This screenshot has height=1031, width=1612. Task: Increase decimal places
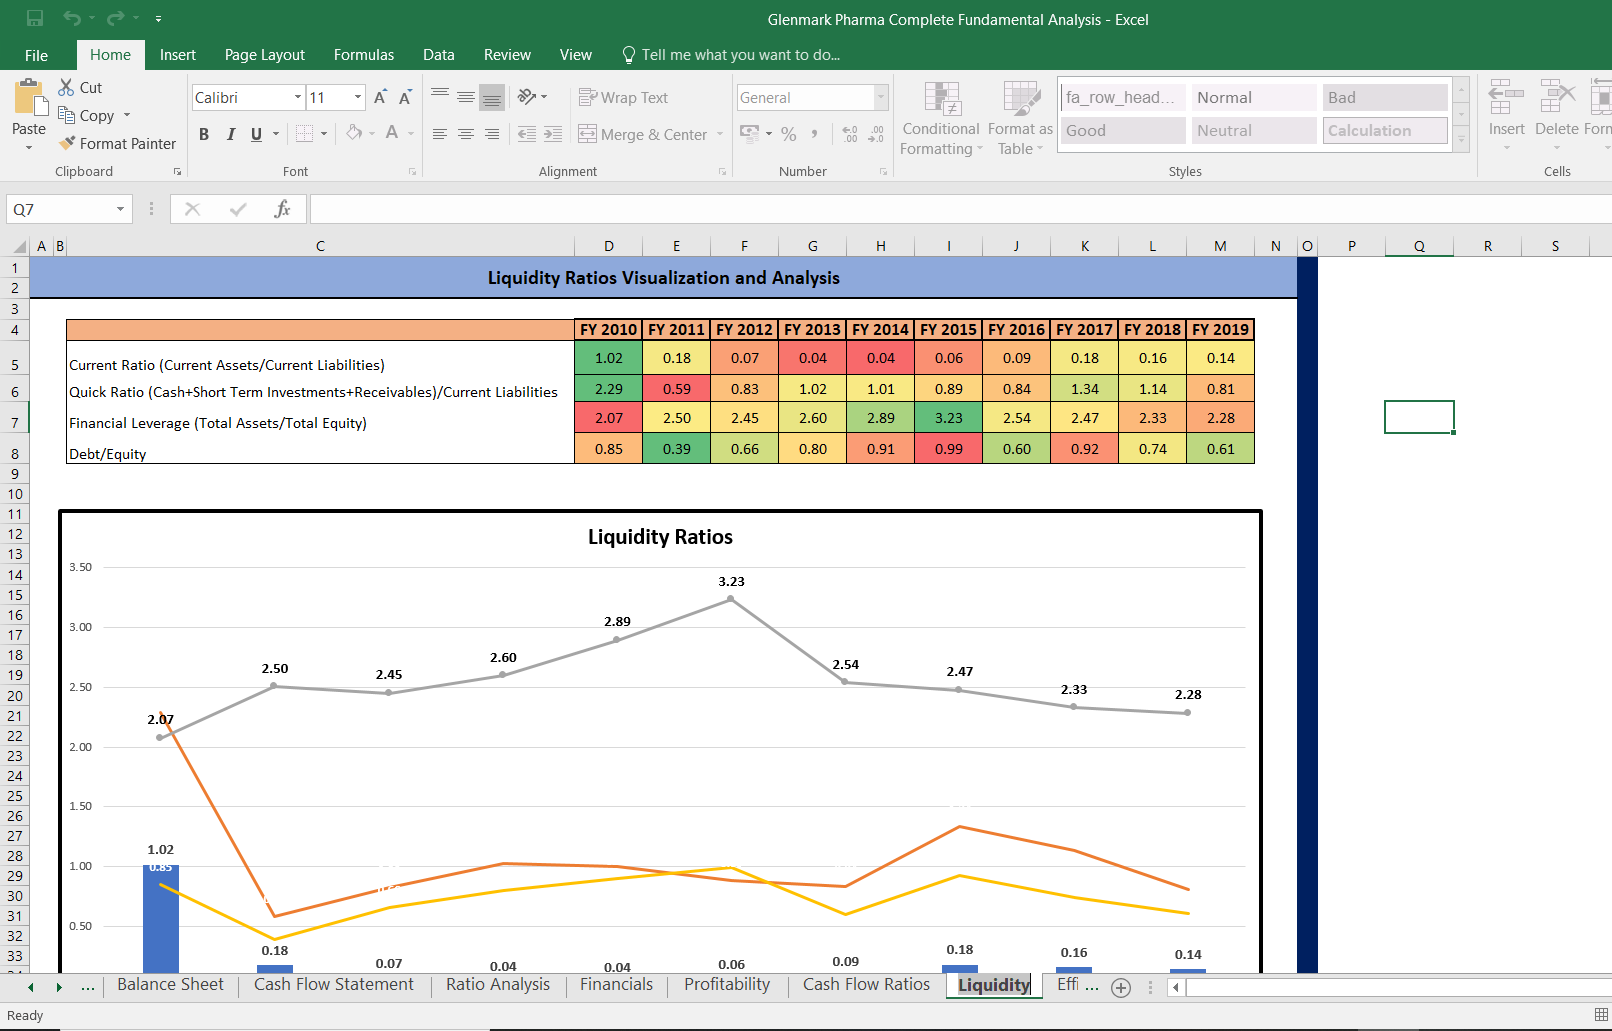coord(850,133)
